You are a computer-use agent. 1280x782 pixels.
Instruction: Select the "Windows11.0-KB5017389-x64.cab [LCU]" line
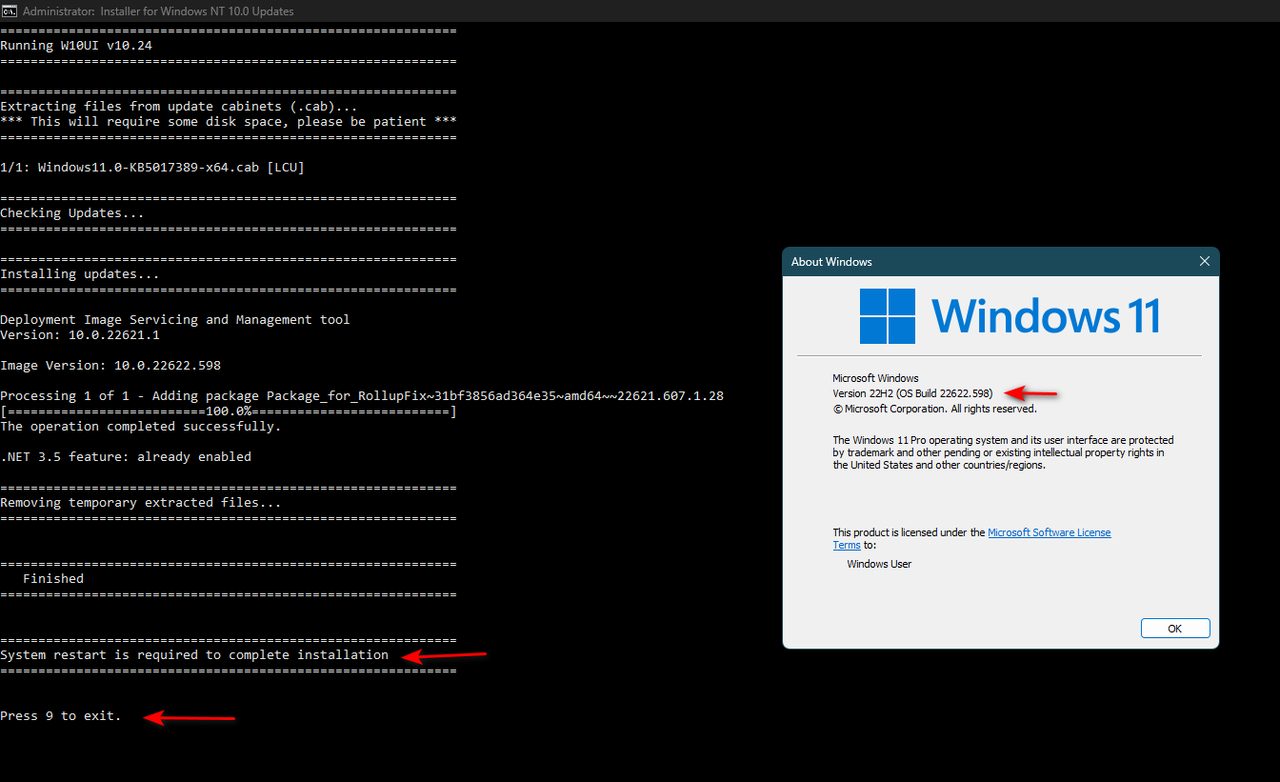152,167
